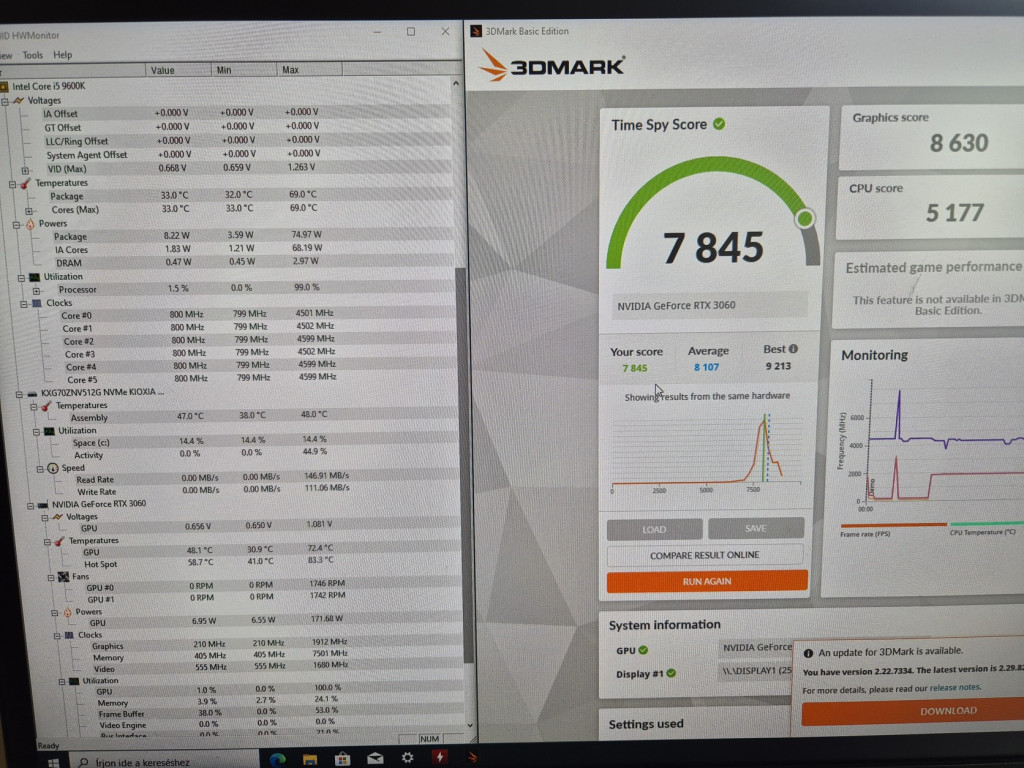Click the Monitoring frequency graph
Screen dimensions: 1024x768
(x=931, y=443)
